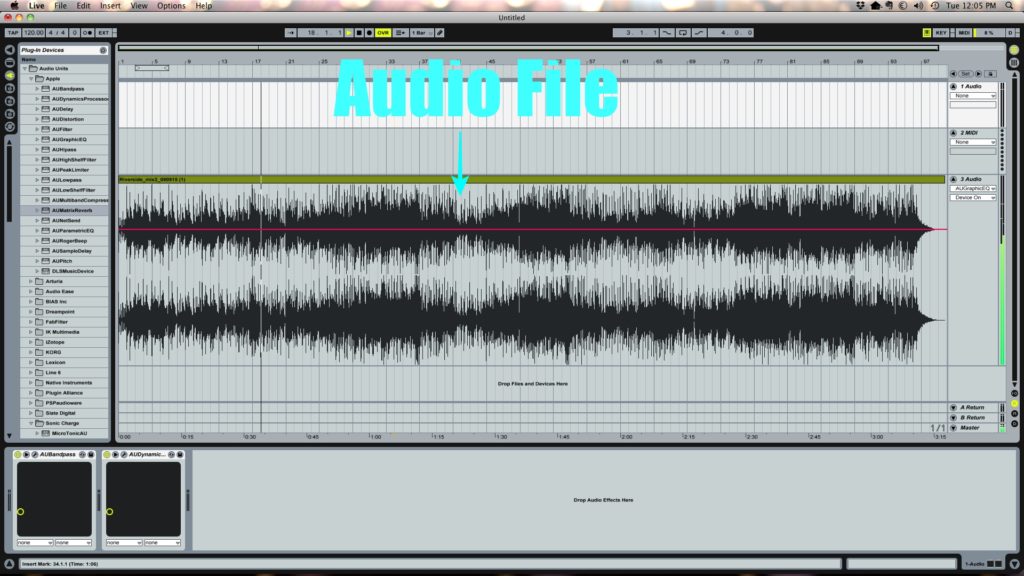Toggle the Loop switch in transport
1024x576 pixels.
coord(683,33)
